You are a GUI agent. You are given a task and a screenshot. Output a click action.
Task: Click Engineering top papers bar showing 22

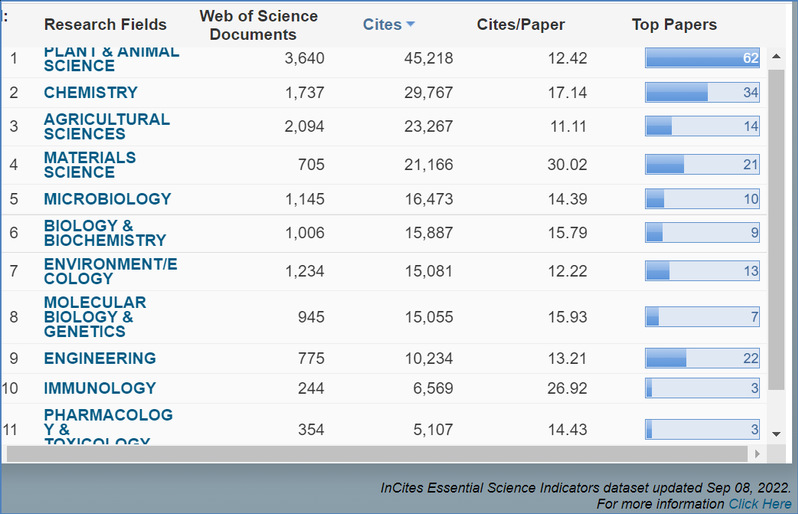pos(702,358)
